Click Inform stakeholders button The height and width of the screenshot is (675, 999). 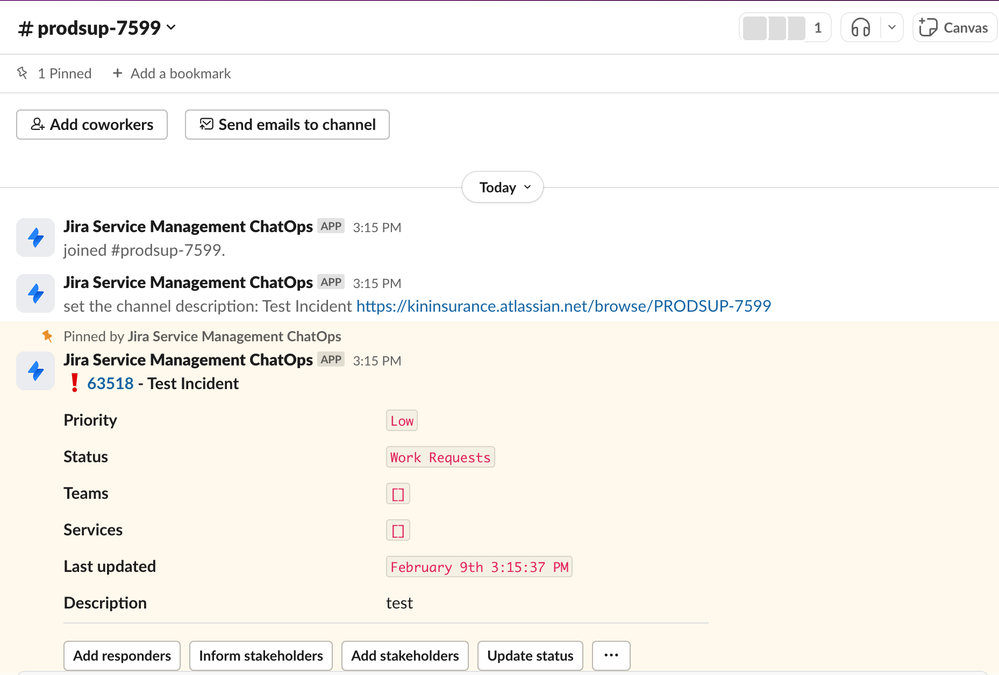click(x=261, y=656)
